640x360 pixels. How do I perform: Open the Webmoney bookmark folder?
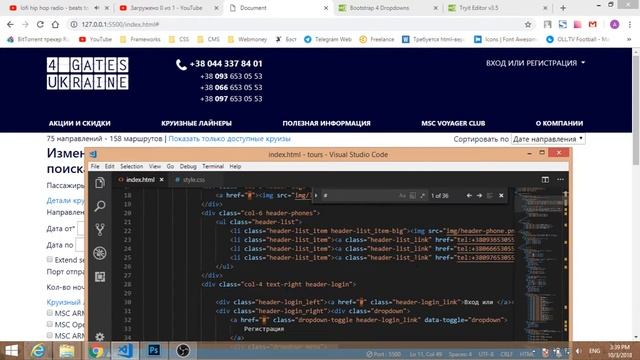247,39
